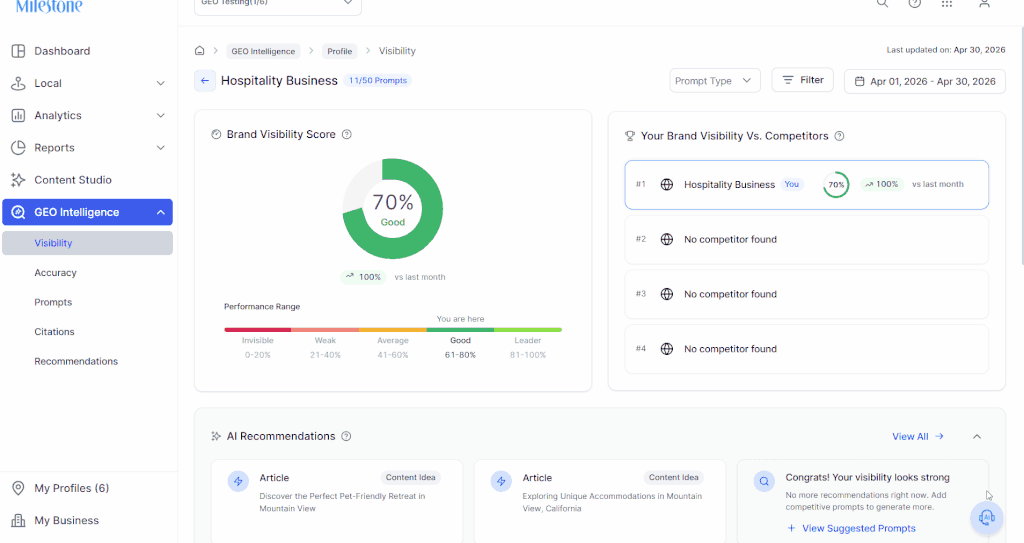The width and height of the screenshot is (1024, 543).
Task: Click the home breadcrumb icon
Action: click(x=200, y=50)
